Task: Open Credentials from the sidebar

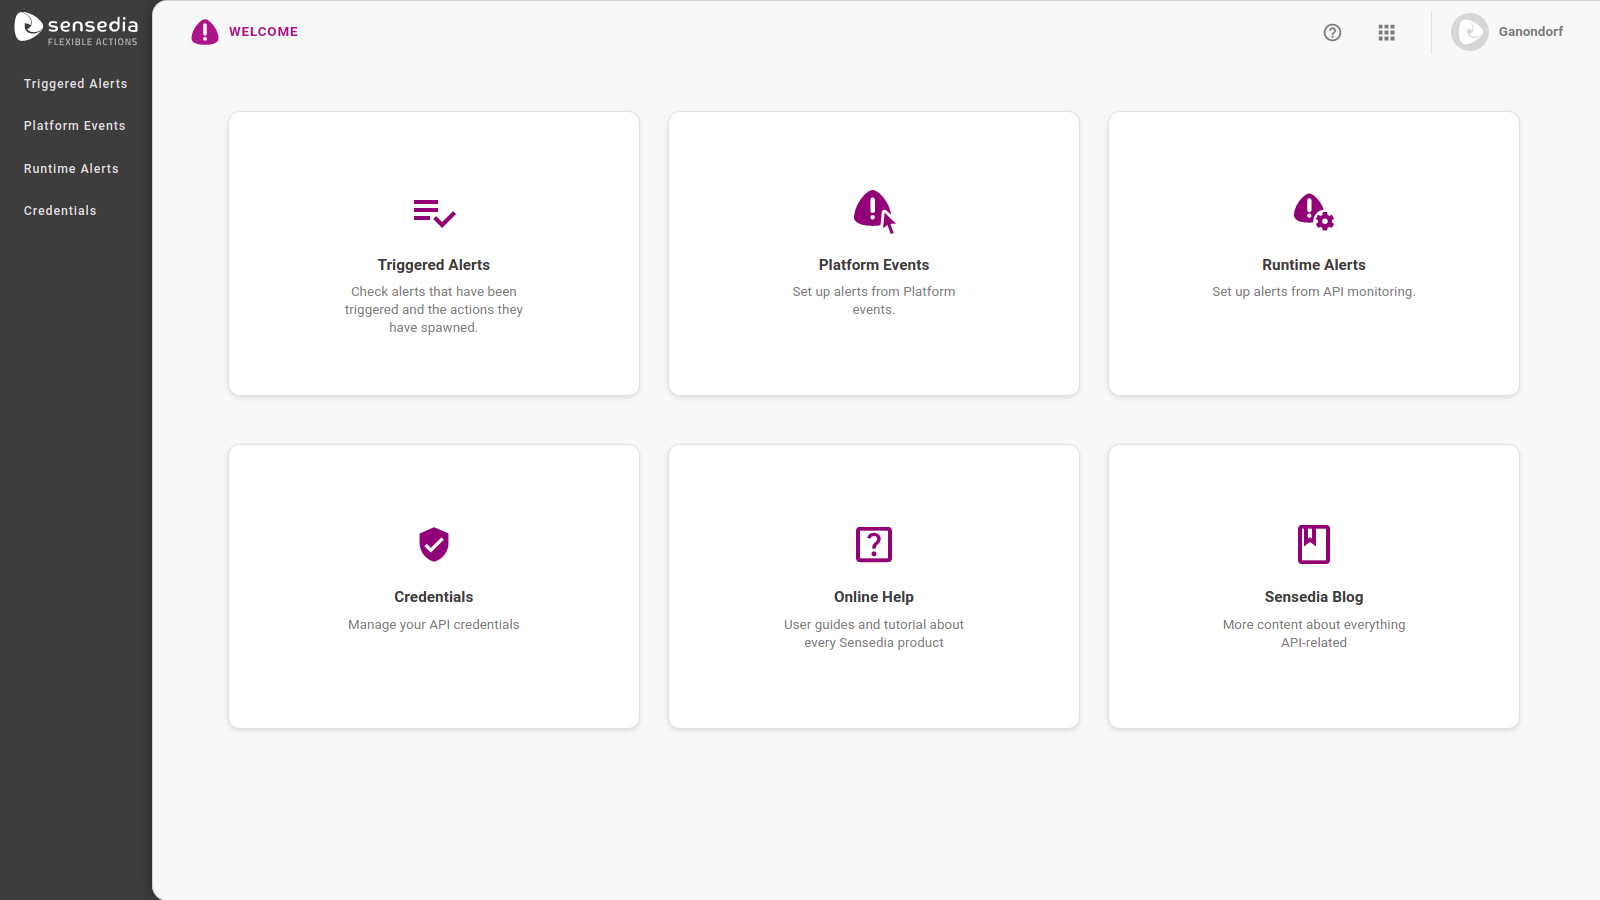Action: click(x=60, y=210)
